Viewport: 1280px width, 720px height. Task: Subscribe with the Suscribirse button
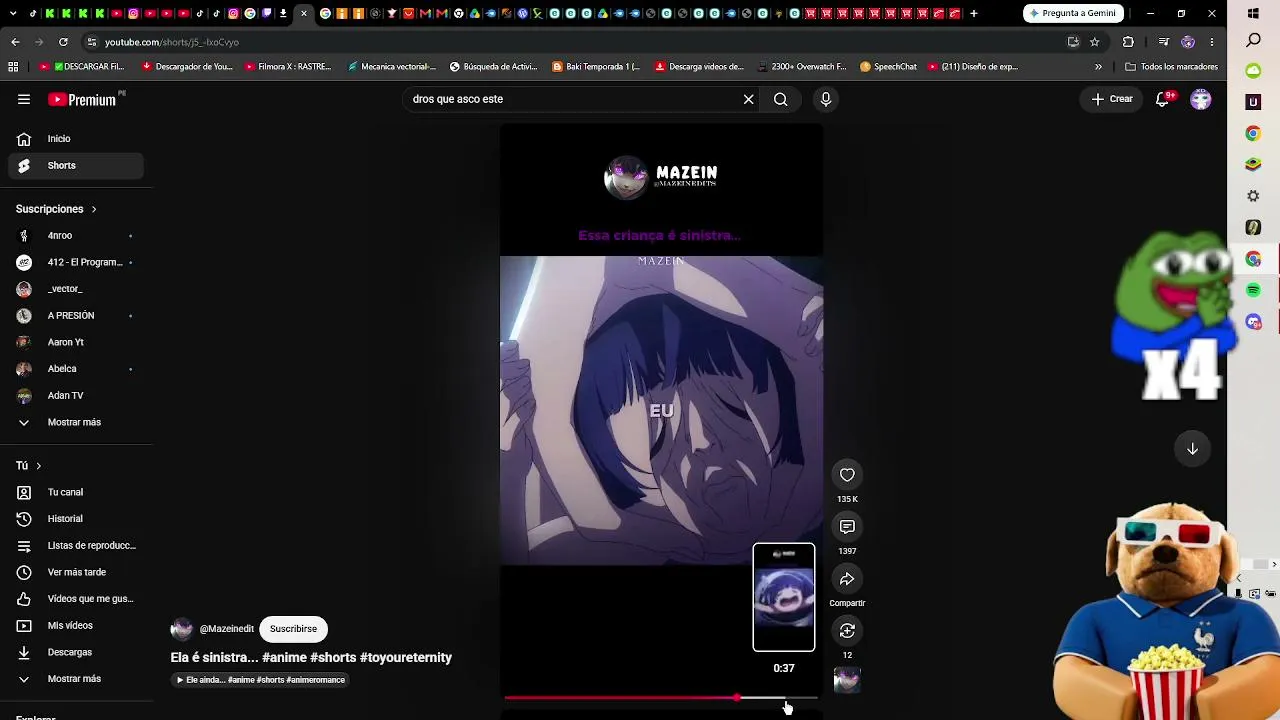[x=293, y=629]
